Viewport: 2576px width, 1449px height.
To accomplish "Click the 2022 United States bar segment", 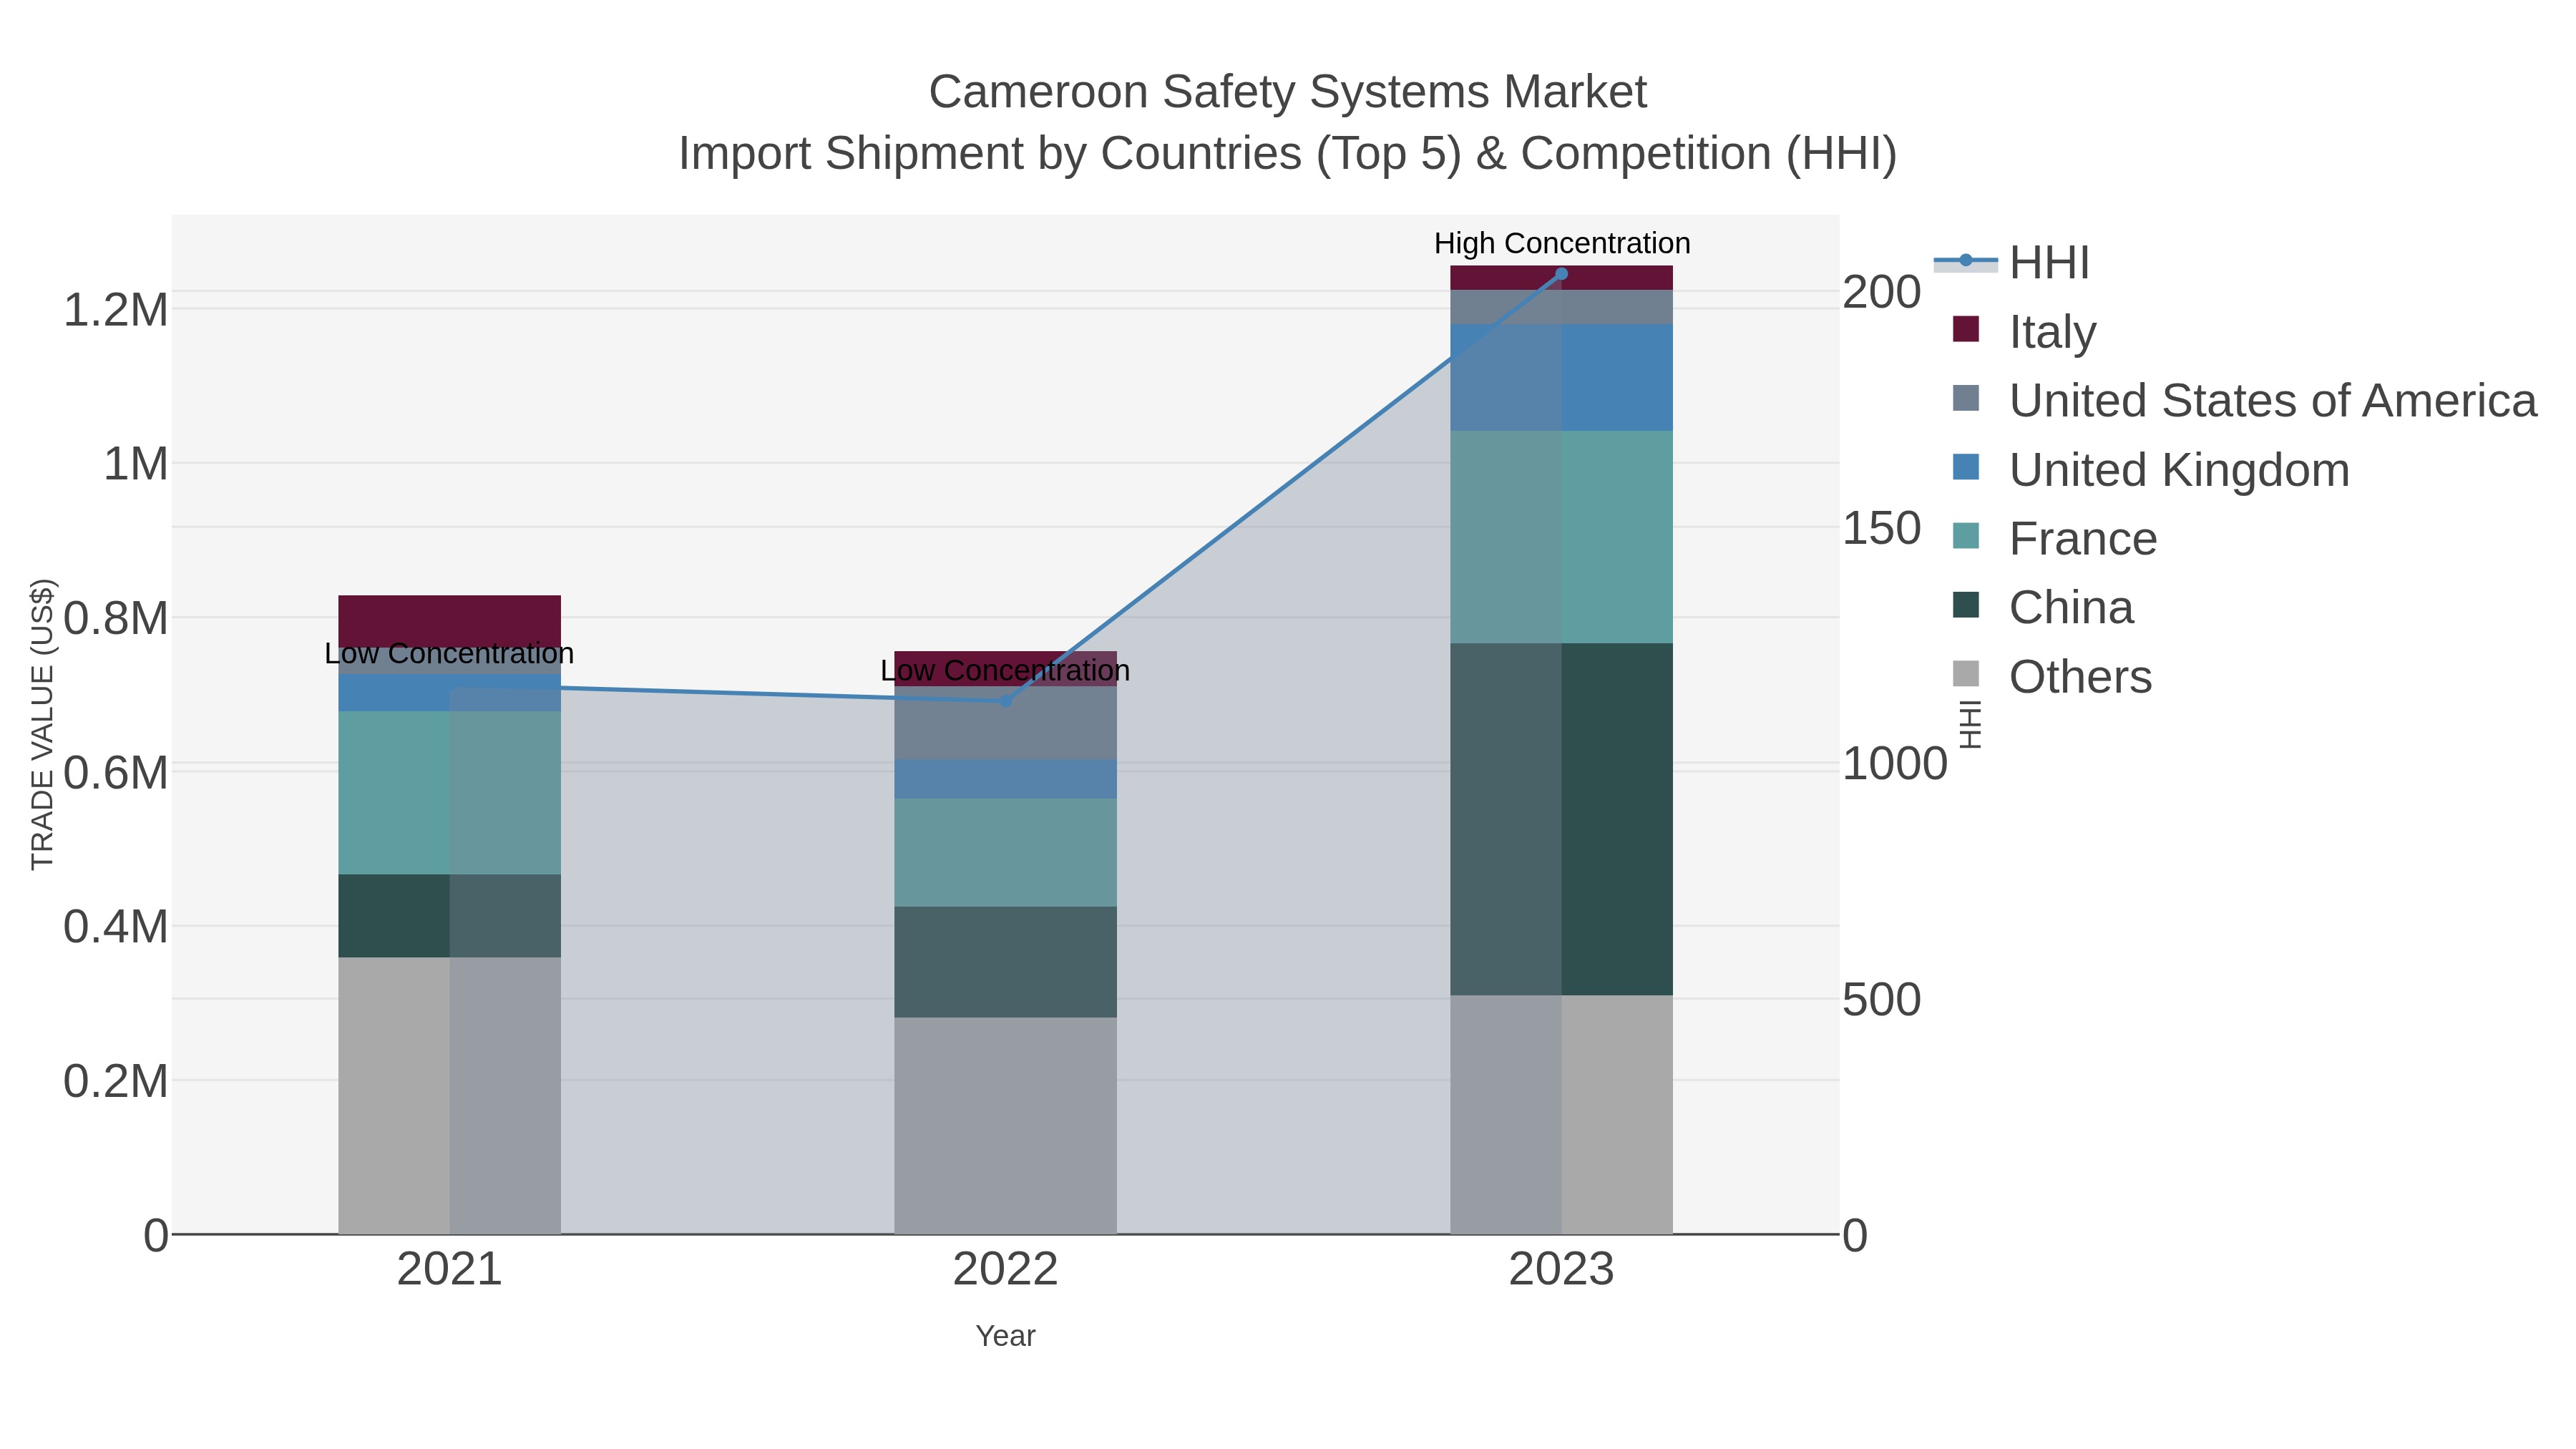I will pyautogui.click(x=1006, y=723).
